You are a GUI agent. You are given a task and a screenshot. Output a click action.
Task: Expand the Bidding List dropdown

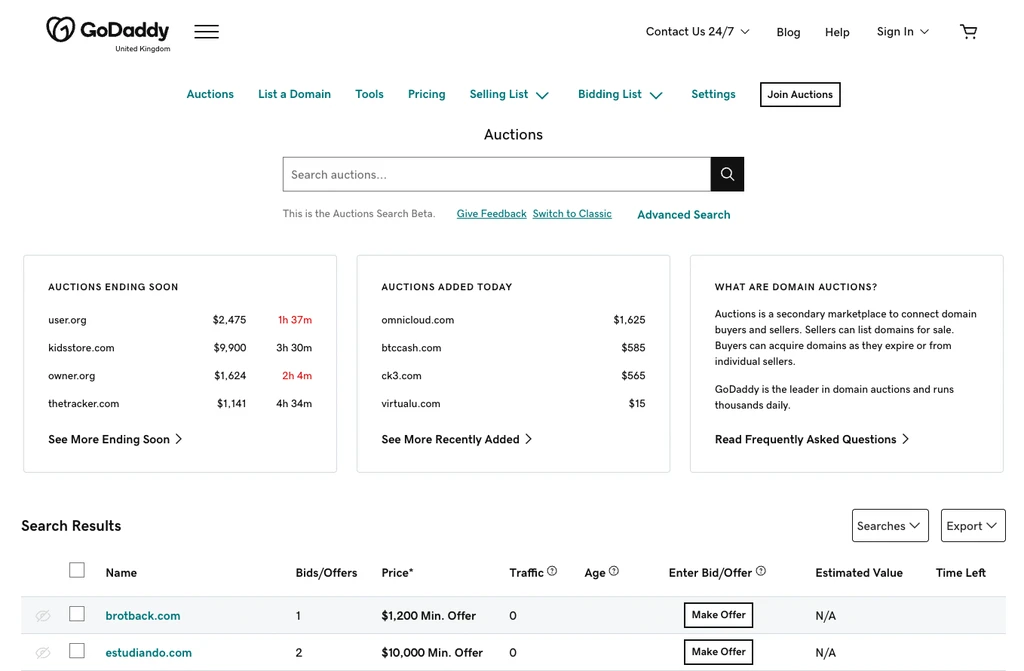click(620, 95)
